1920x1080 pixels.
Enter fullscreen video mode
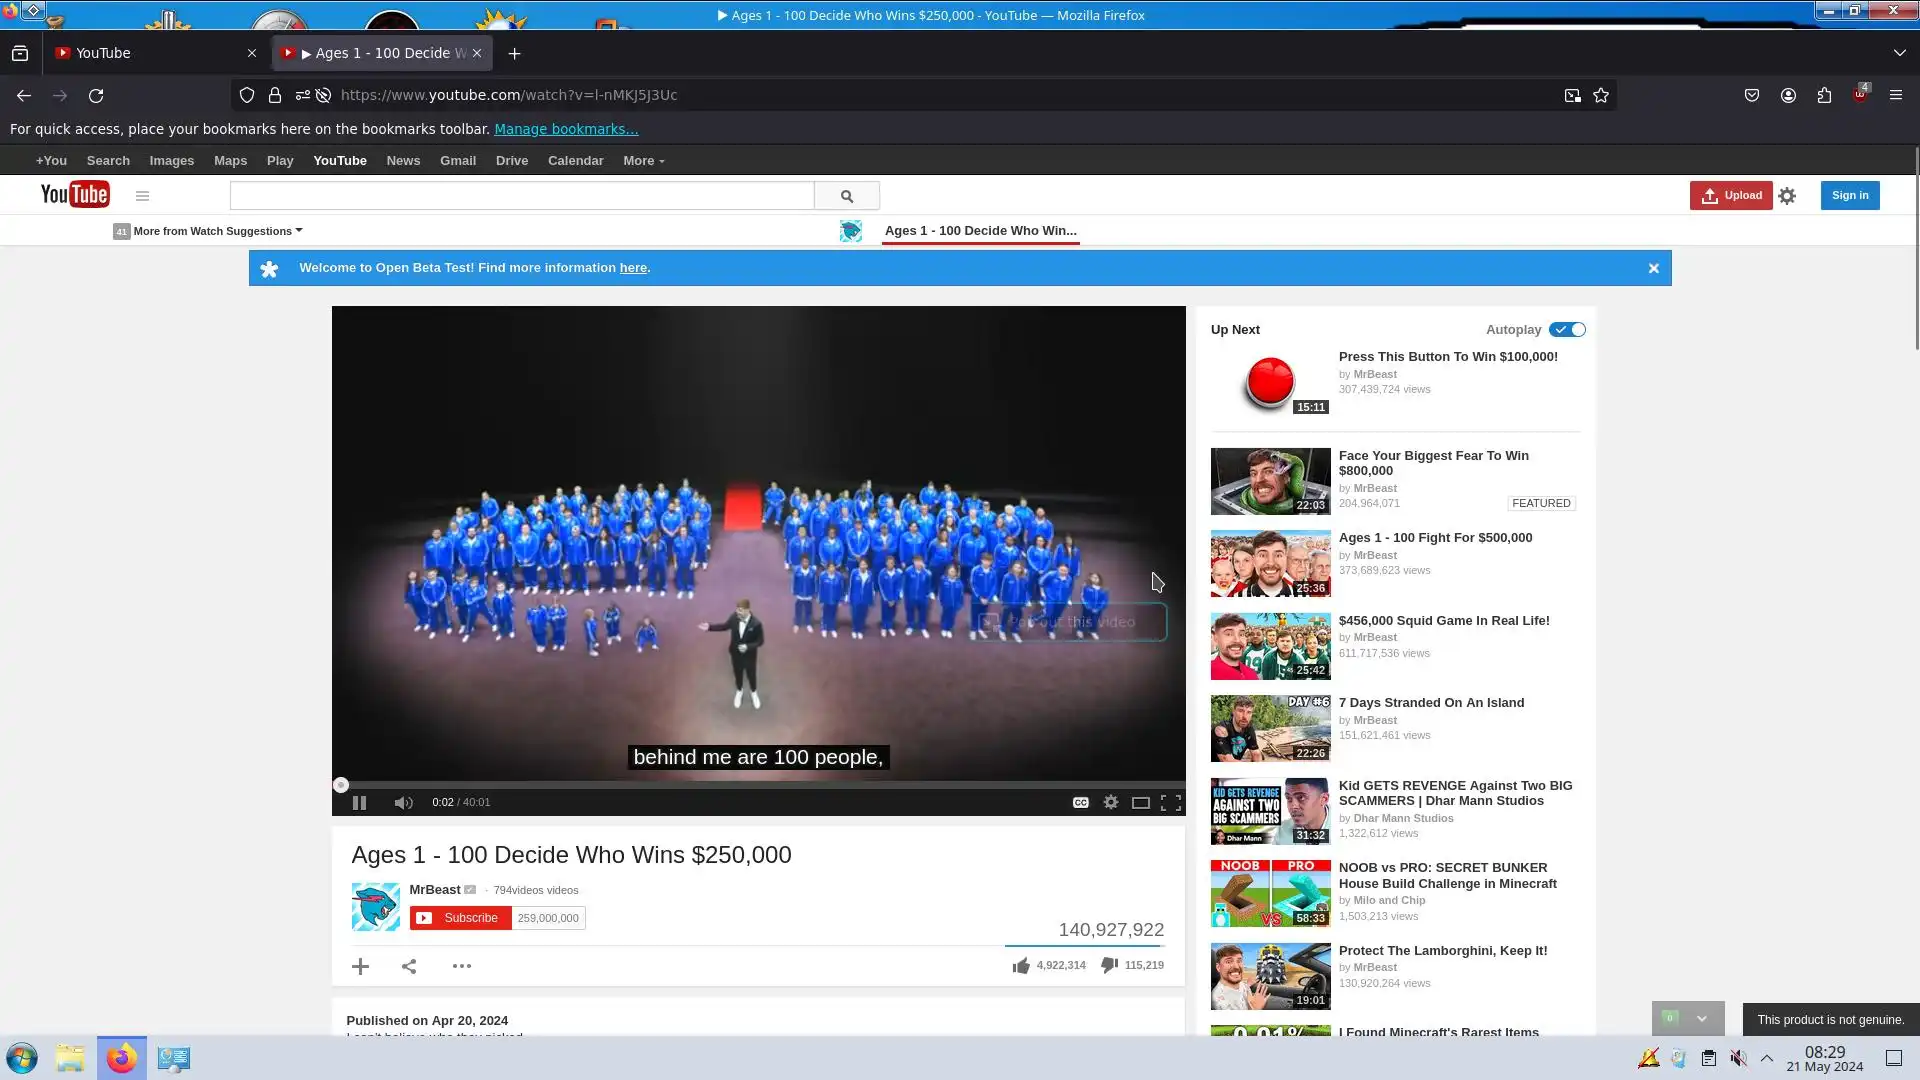[x=1171, y=803]
